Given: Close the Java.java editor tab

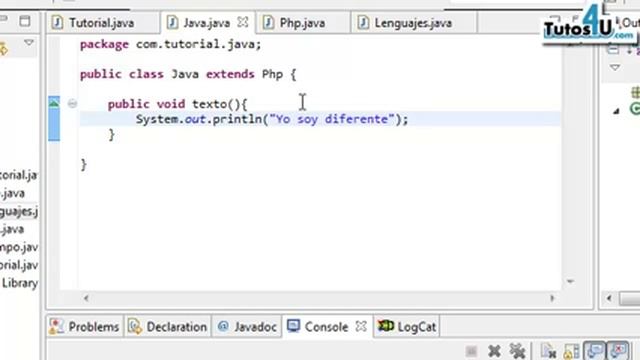Looking at the screenshot, I should (243, 22).
